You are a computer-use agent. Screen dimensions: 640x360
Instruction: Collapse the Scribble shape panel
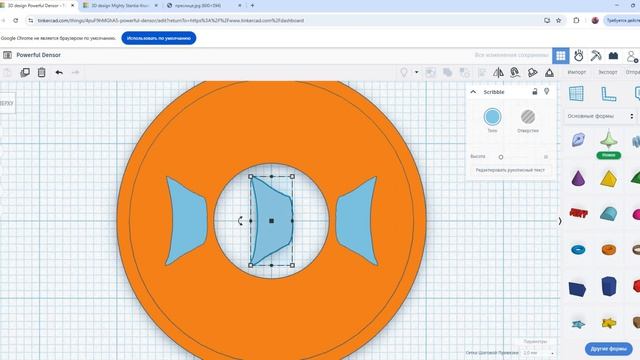(x=473, y=92)
